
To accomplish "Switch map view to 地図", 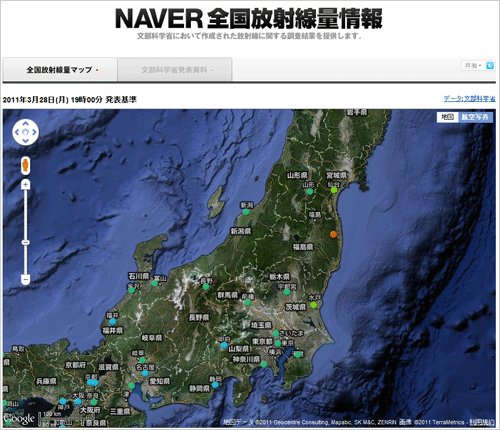I will point(447,117).
